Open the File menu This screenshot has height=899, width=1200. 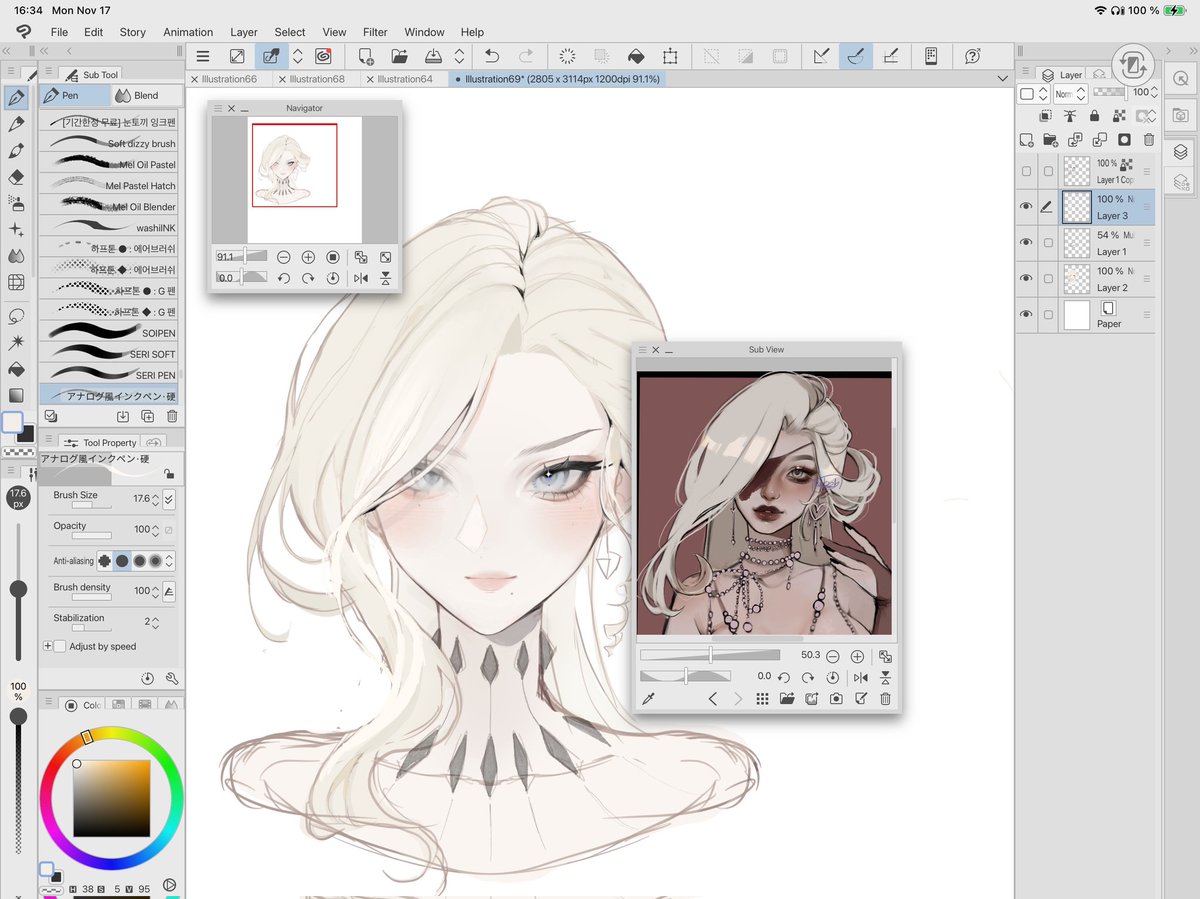point(59,32)
